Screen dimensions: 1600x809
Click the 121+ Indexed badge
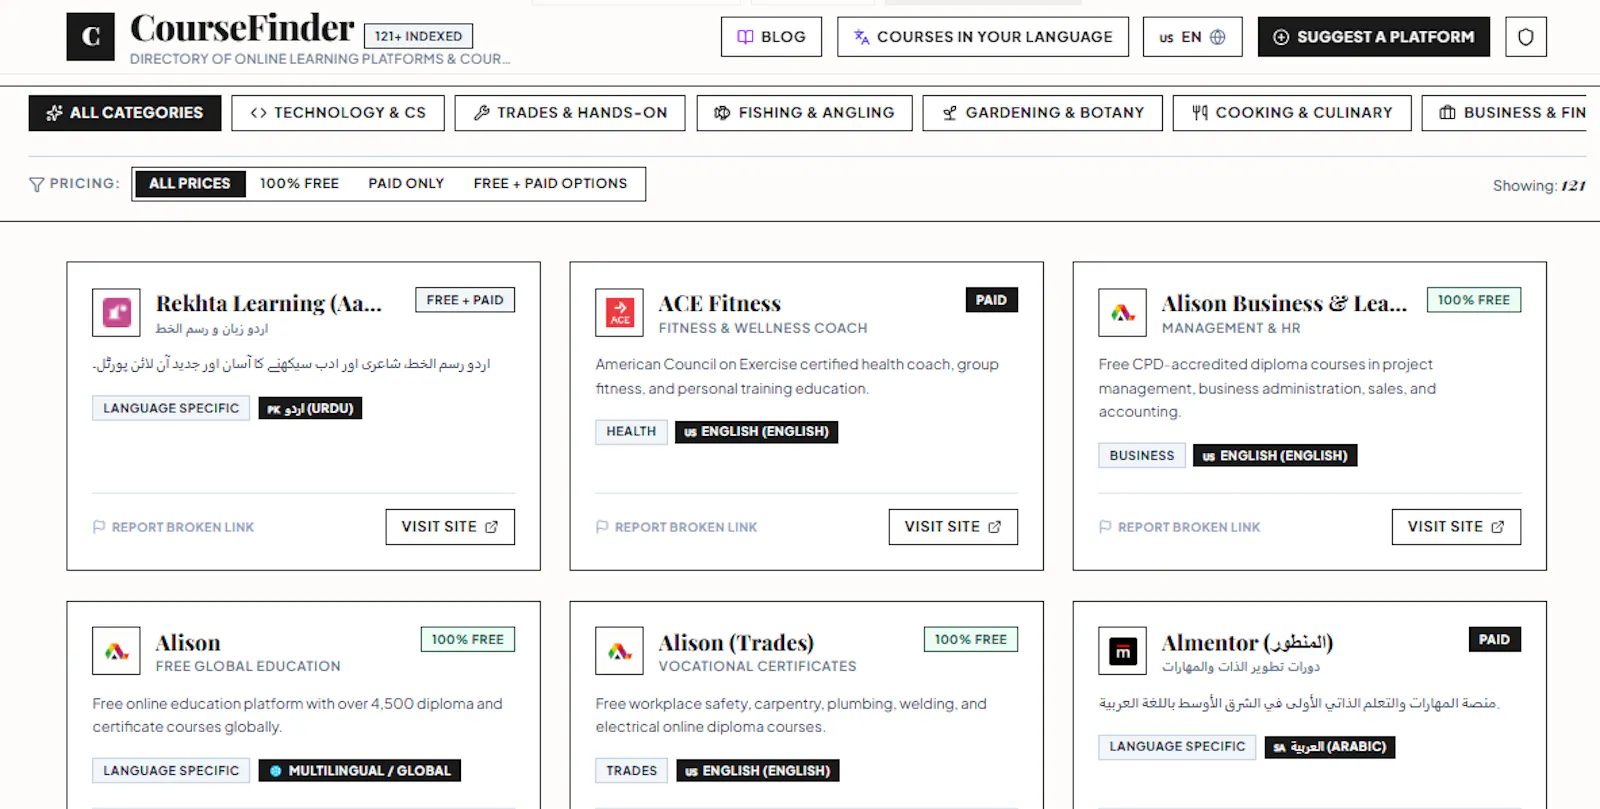(418, 36)
